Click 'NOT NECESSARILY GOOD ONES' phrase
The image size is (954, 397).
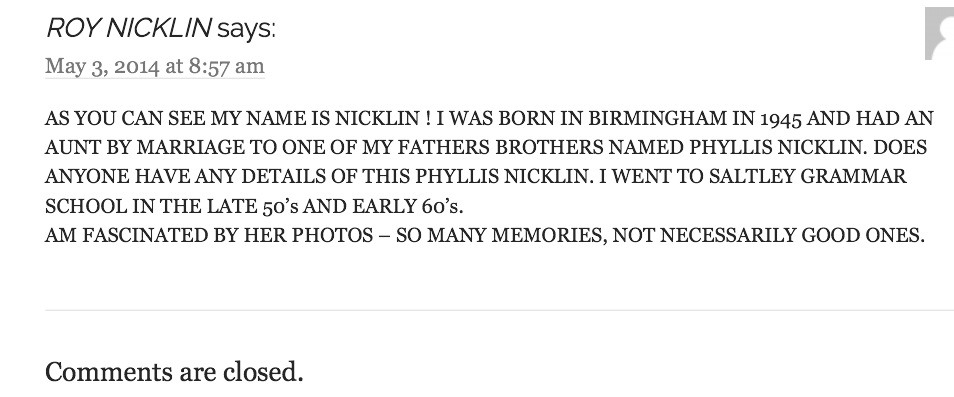pyautogui.click(x=768, y=235)
